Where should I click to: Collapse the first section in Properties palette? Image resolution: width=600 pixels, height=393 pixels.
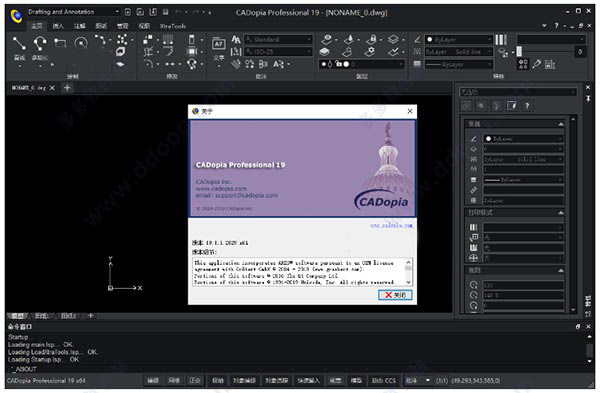point(561,124)
